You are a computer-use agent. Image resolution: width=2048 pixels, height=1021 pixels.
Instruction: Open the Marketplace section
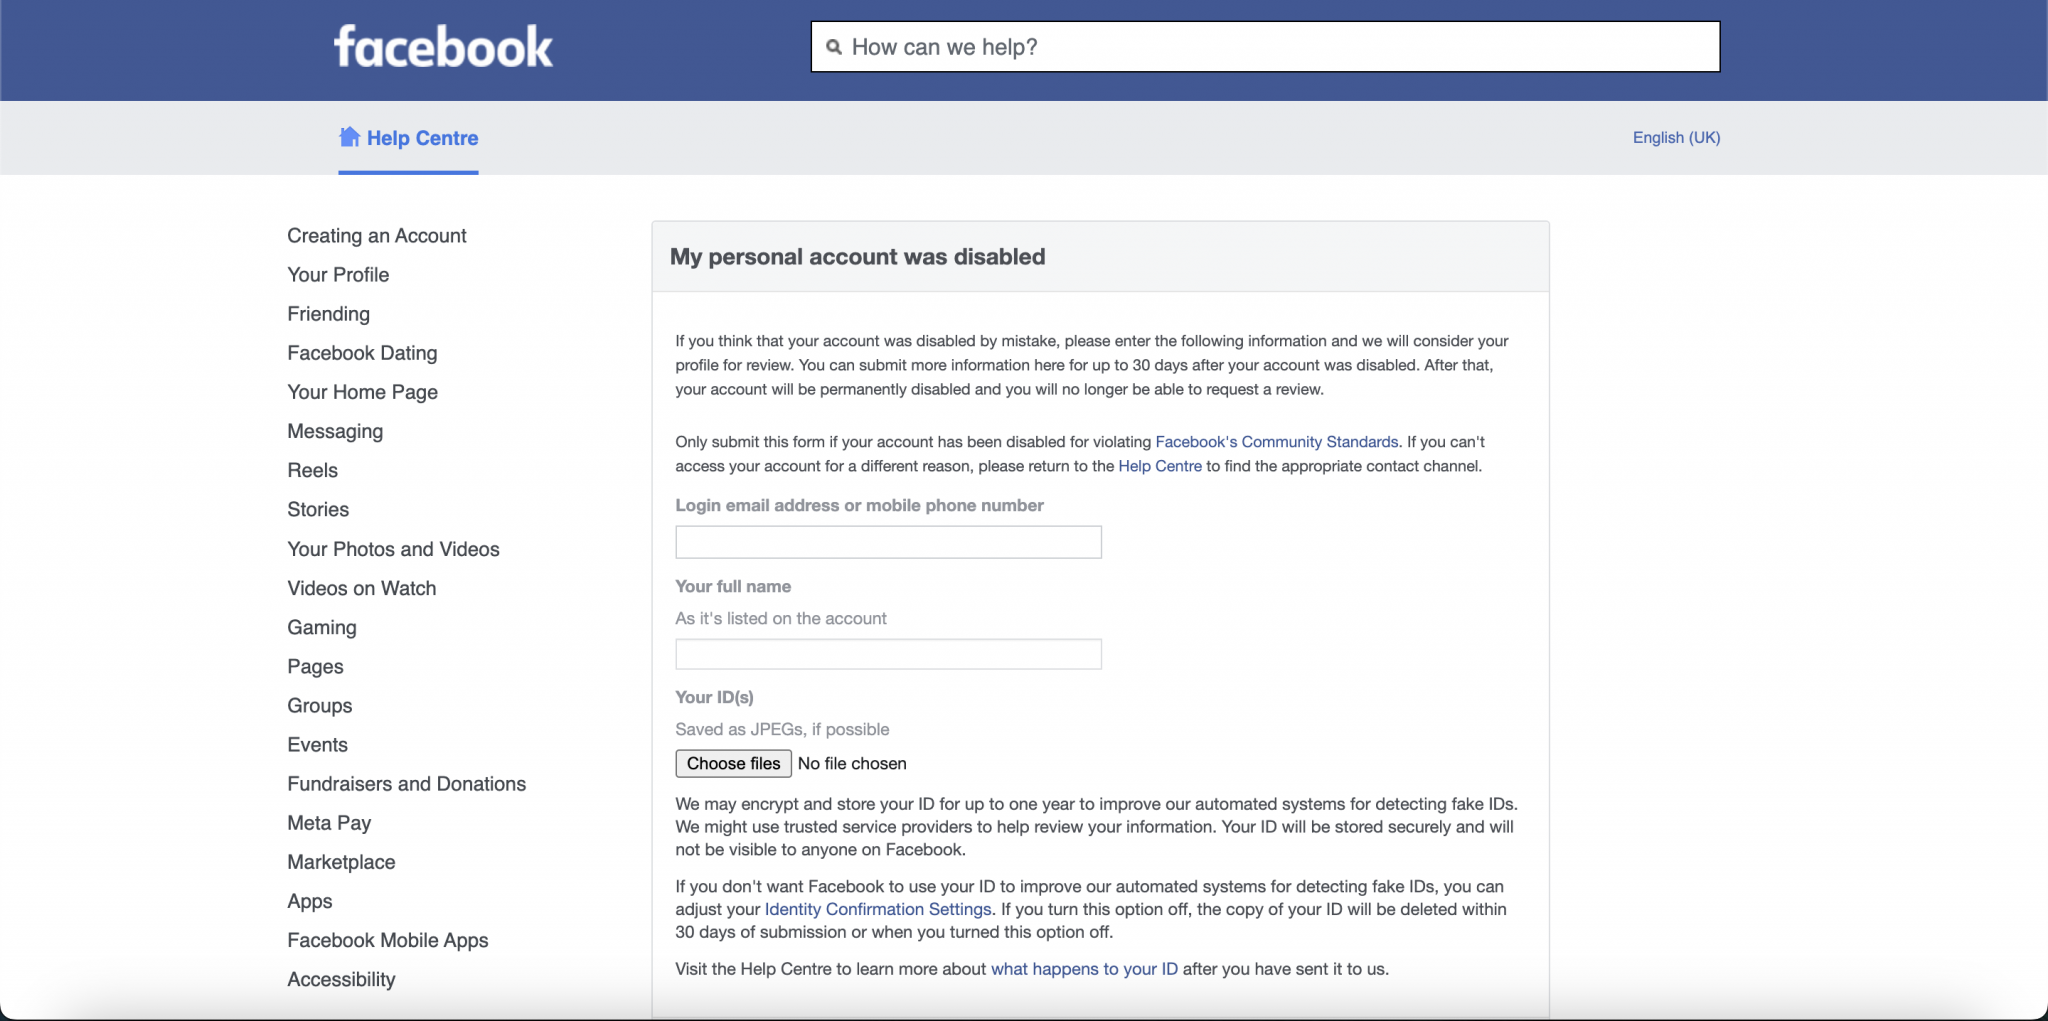(x=340, y=861)
